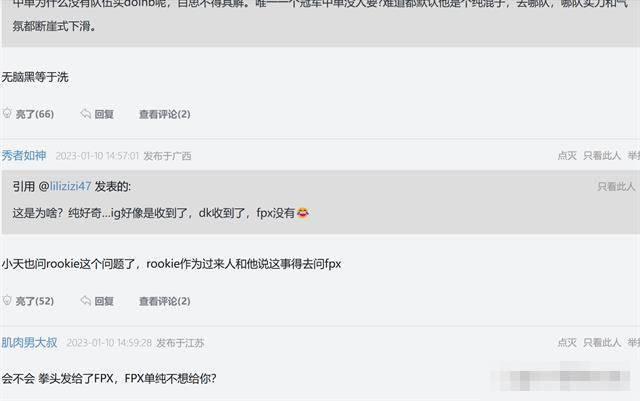Screen dimensions: 640x401
Task: Click 点灭 on 肌肉男大叔's post
Action: point(567,342)
